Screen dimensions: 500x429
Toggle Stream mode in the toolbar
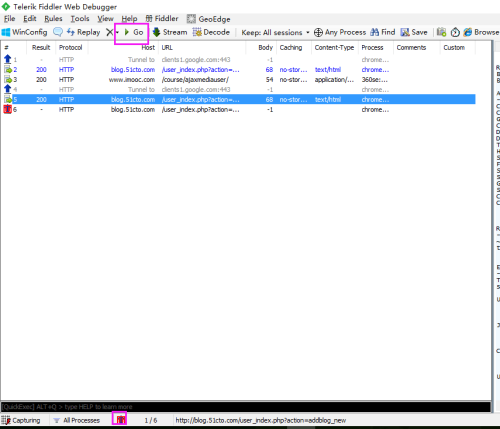click(170, 32)
